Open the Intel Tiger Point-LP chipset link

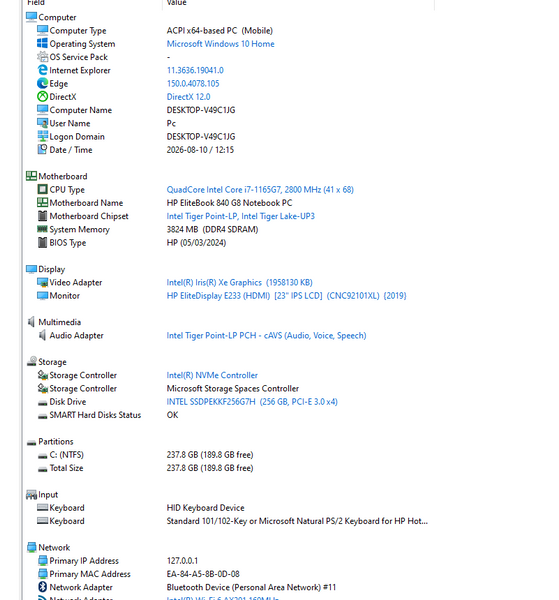[x=241, y=216]
